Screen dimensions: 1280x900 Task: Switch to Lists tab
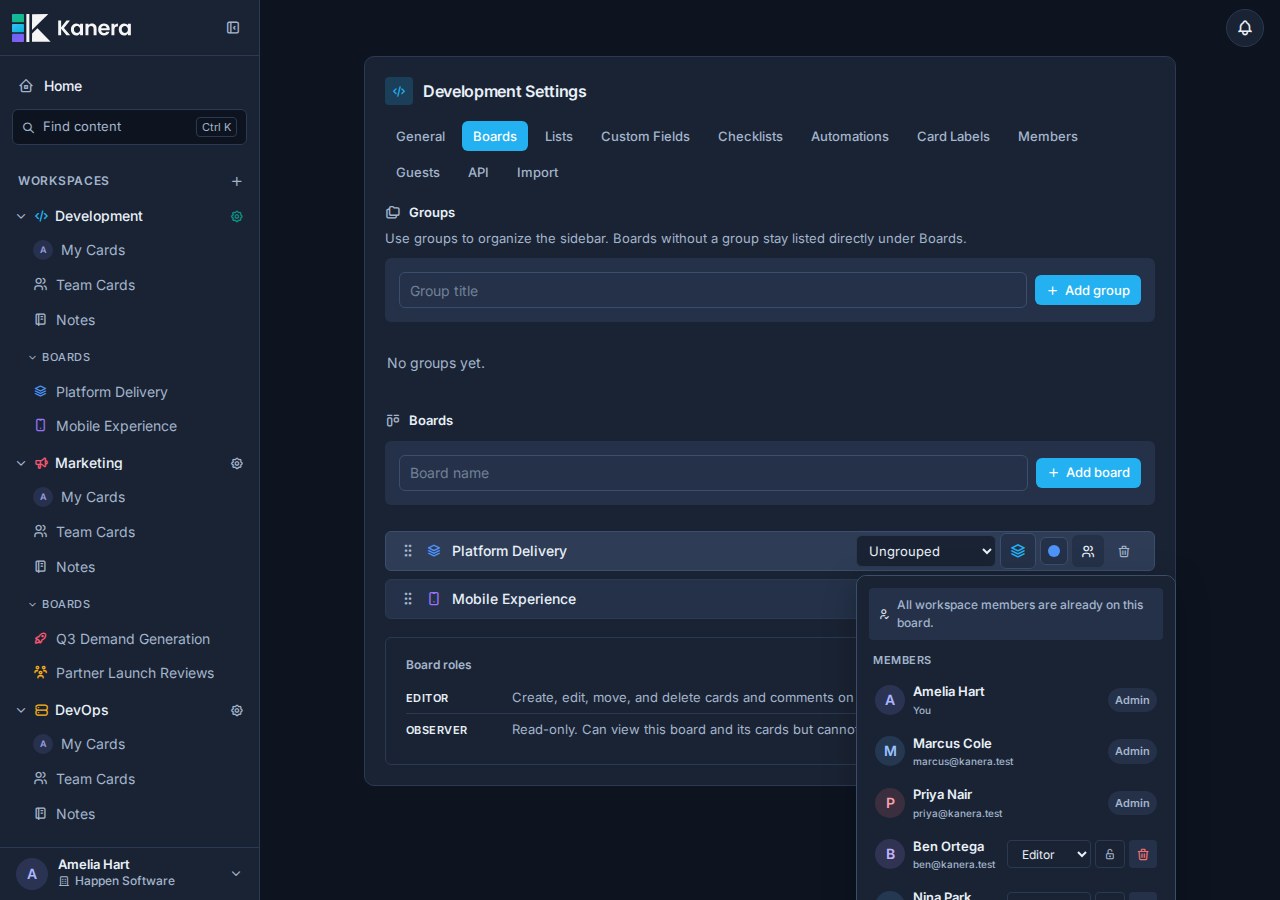coord(559,136)
